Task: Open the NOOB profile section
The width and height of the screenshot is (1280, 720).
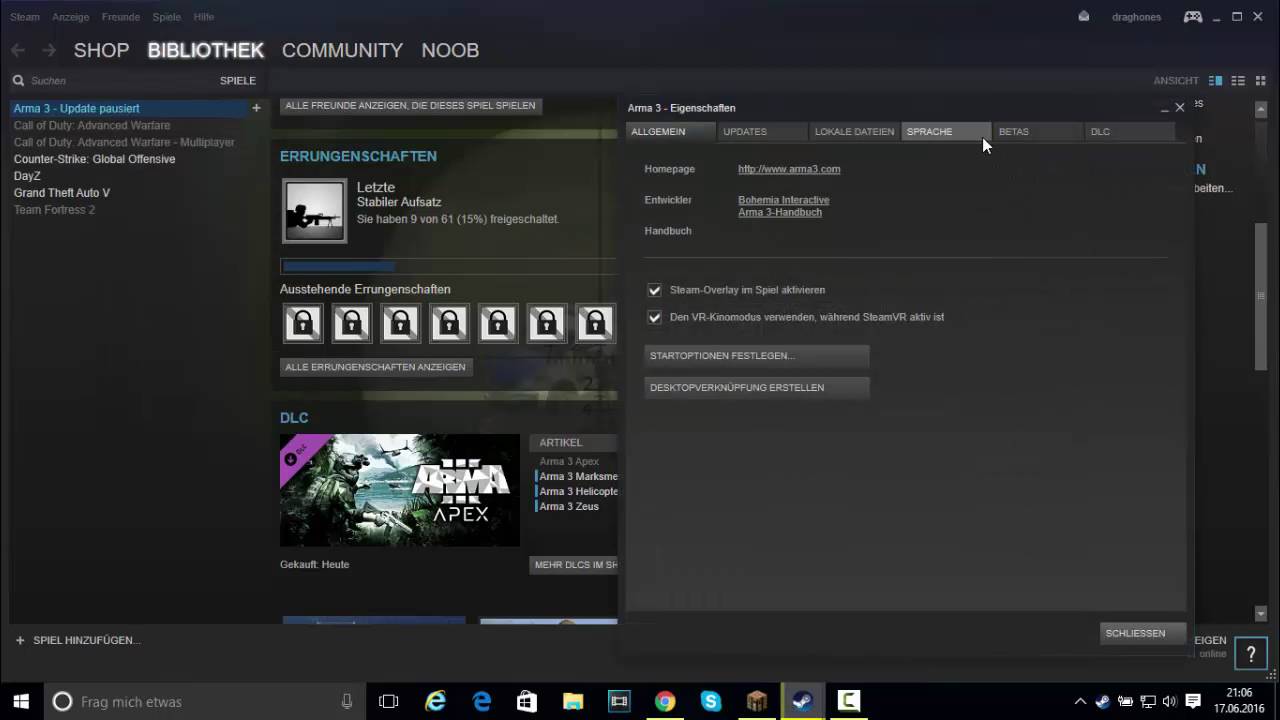Action: tap(450, 50)
